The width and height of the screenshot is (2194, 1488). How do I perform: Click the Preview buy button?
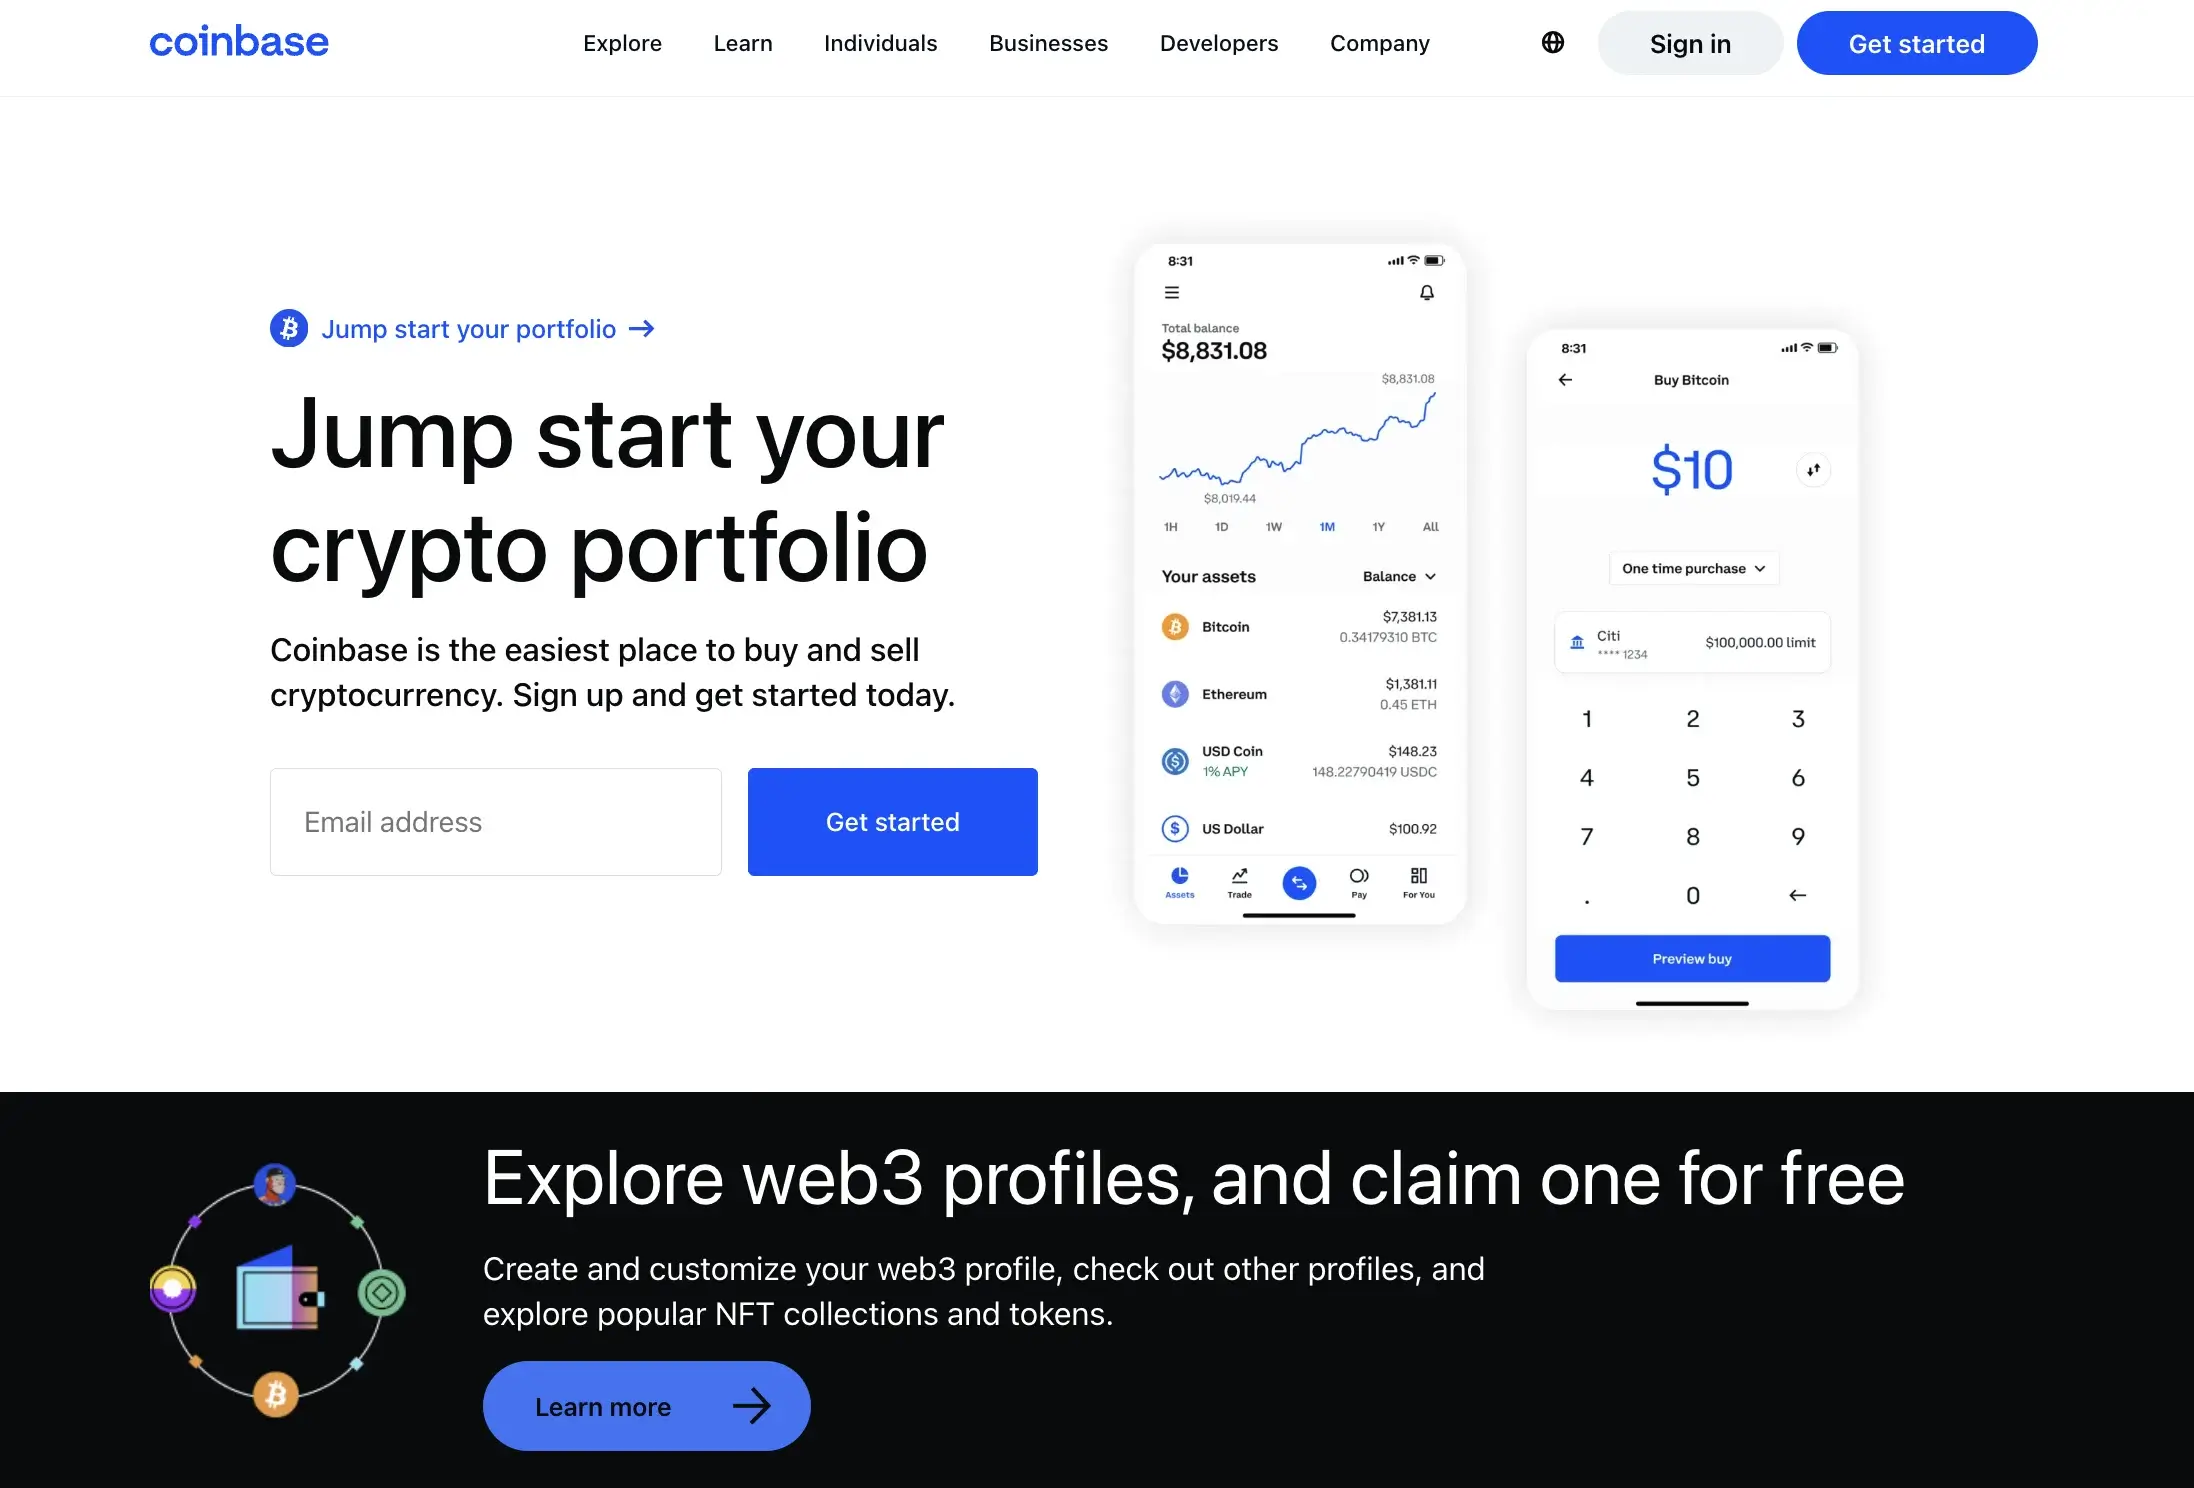click(x=1692, y=958)
